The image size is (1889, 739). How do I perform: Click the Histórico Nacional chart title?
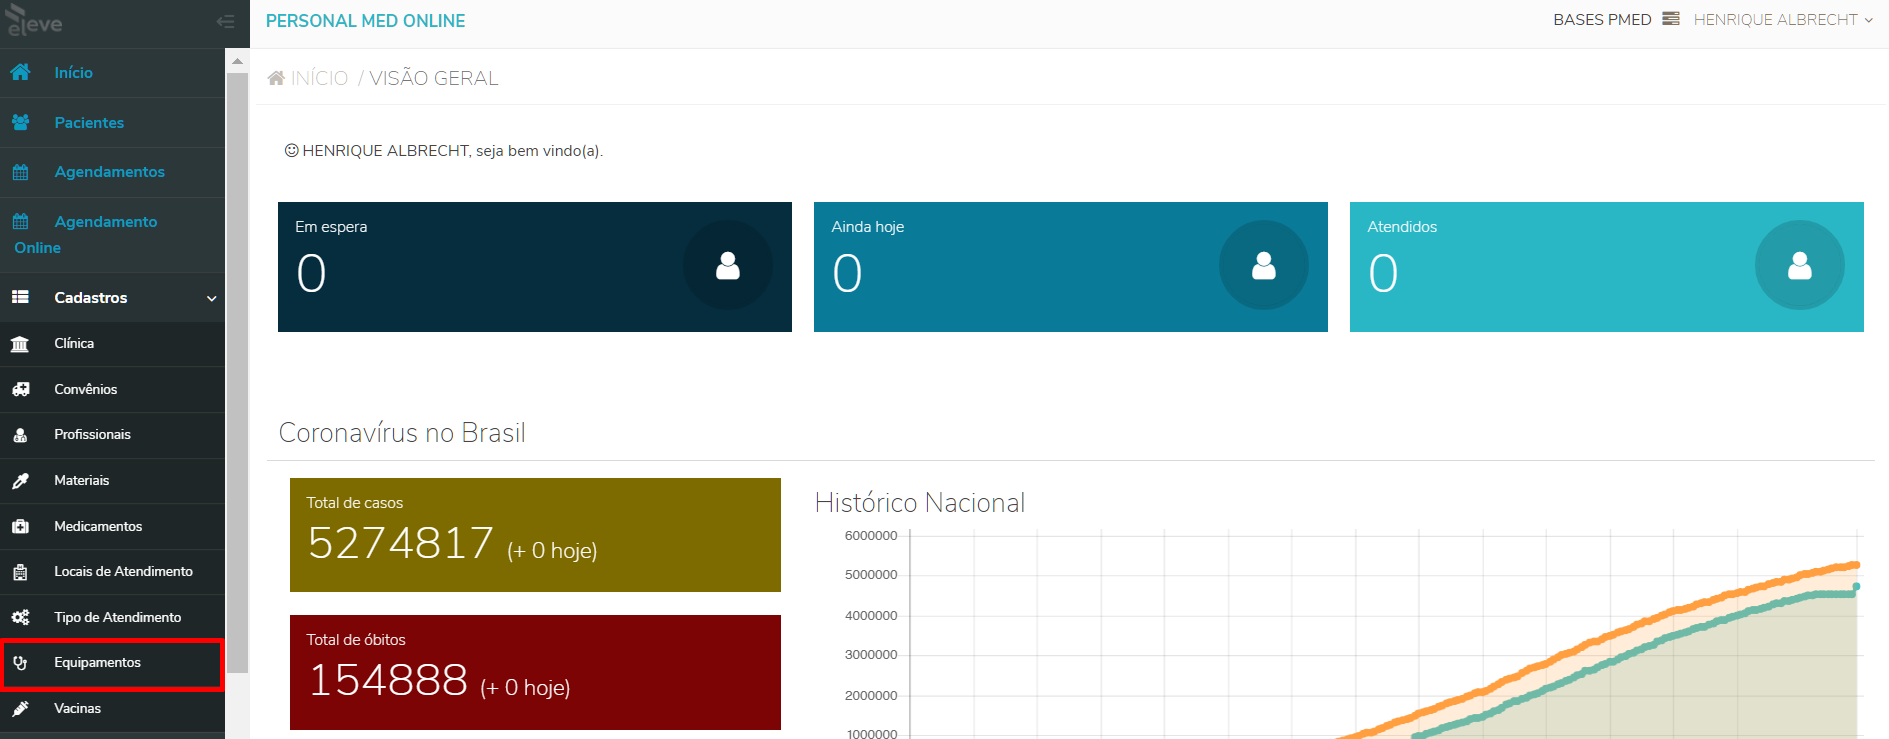(920, 502)
